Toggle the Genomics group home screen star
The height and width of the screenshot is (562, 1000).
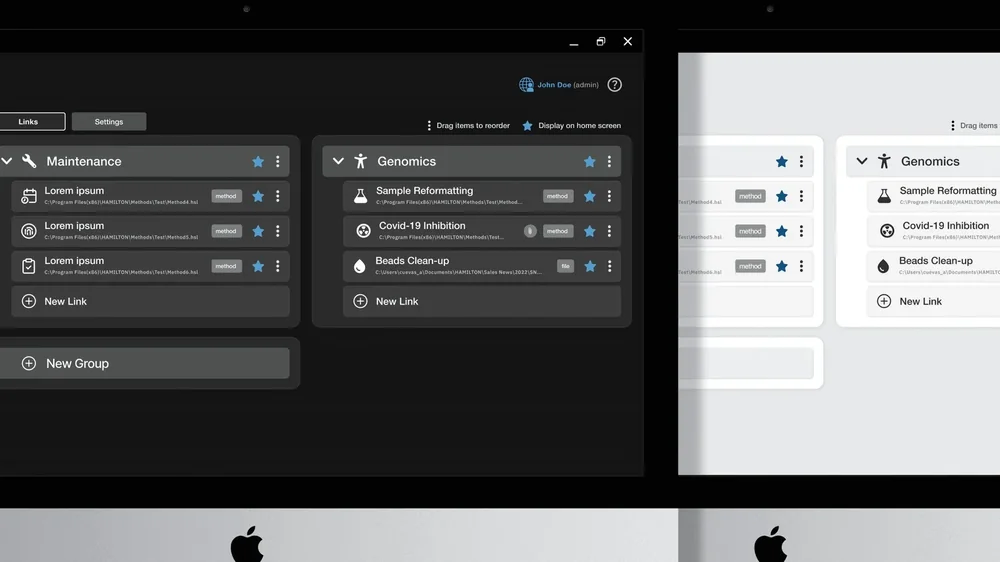pos(590,161)
